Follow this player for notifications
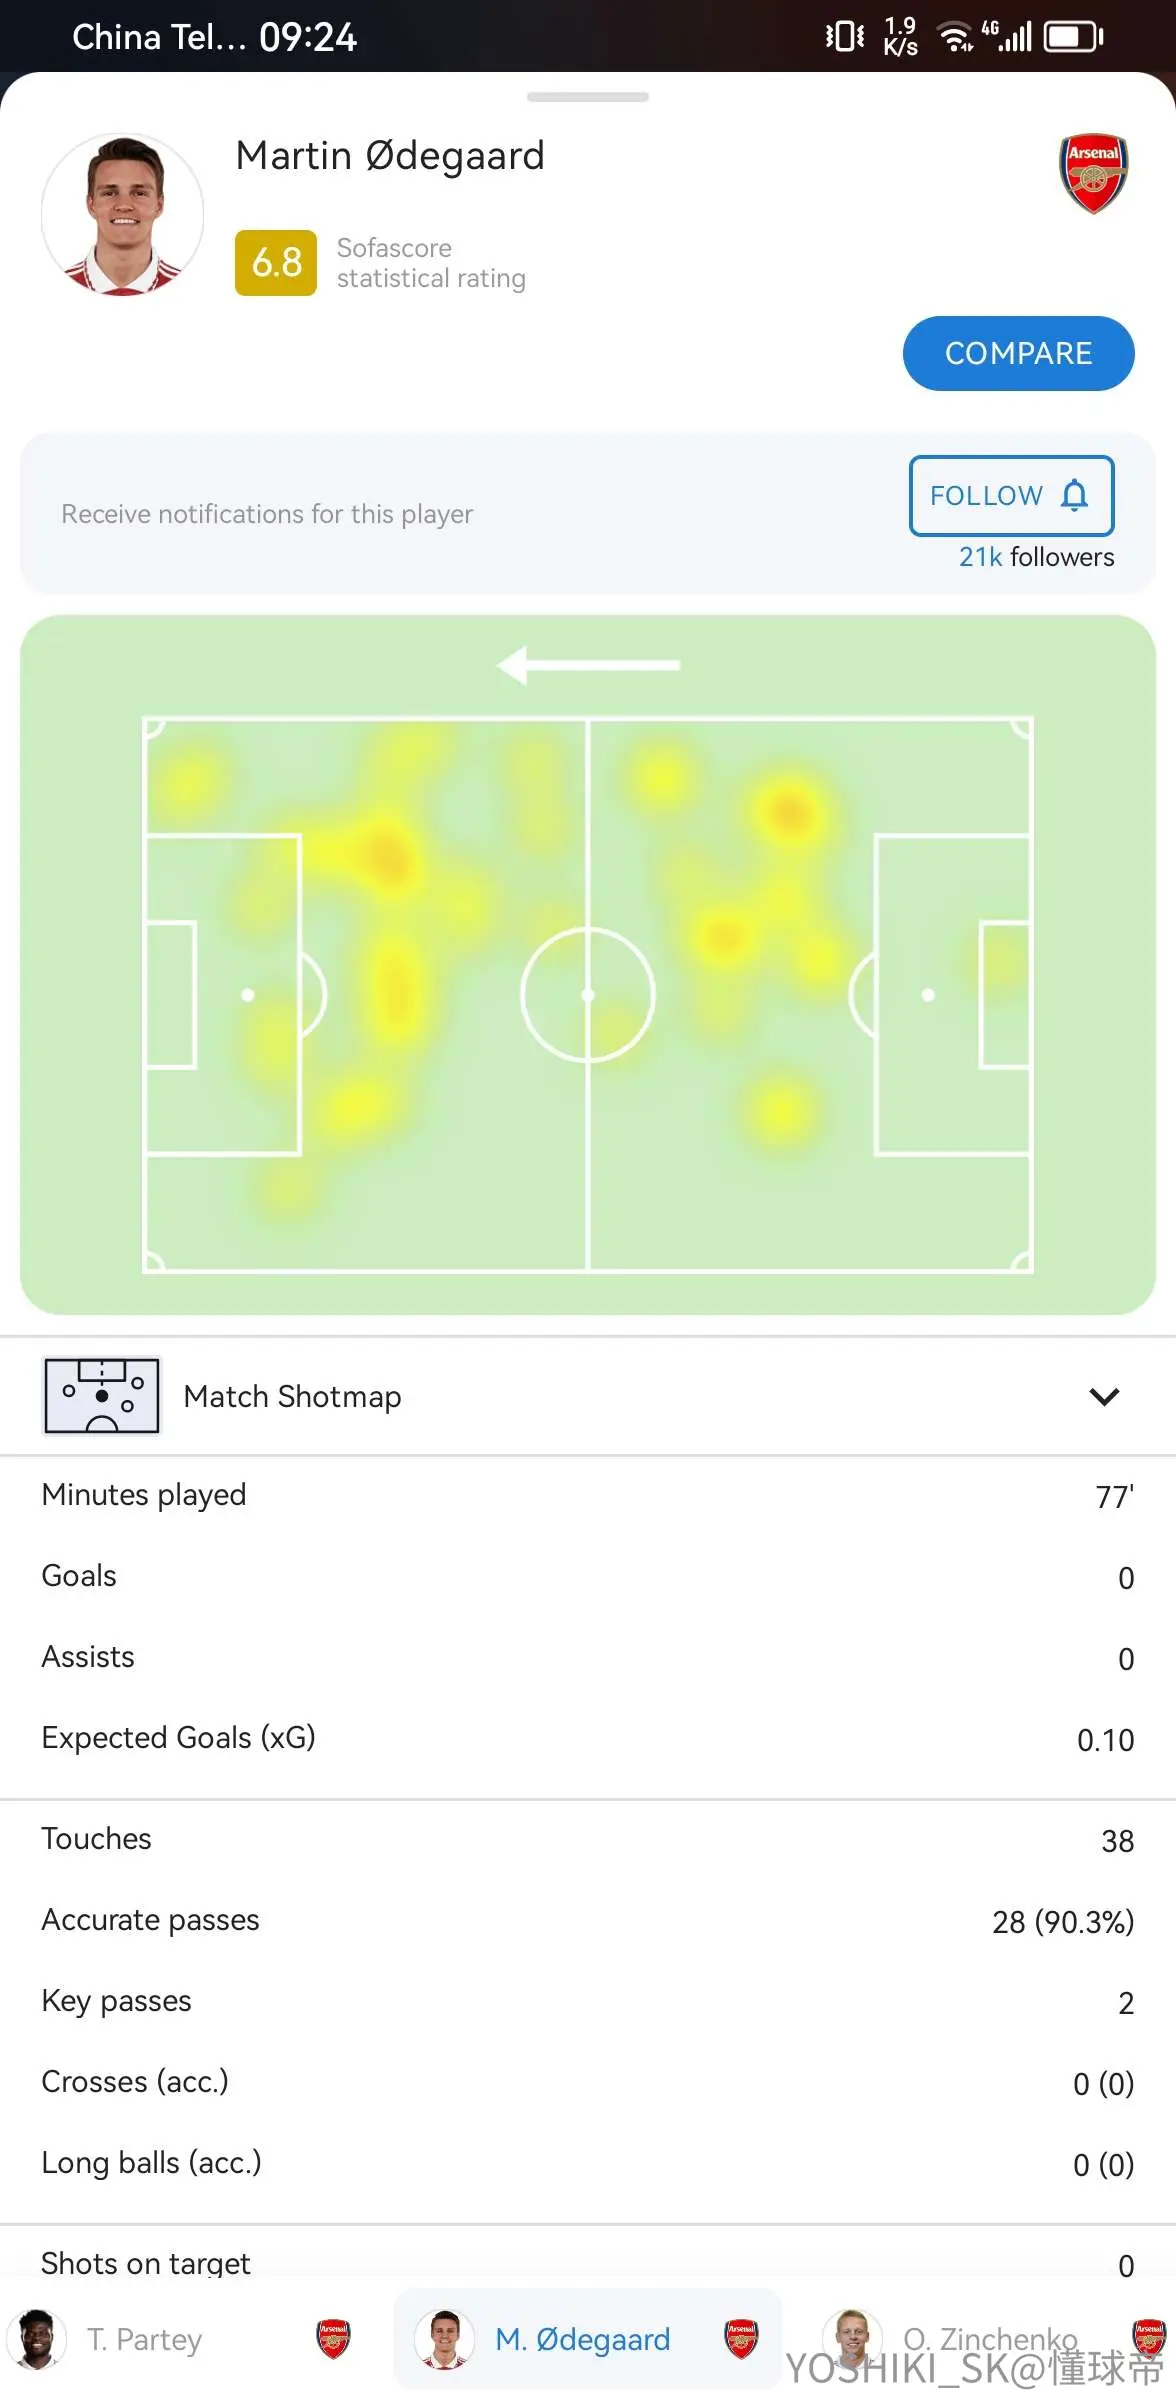1176x2400 pixels. pyautogui.click(x=1011, y=495)
